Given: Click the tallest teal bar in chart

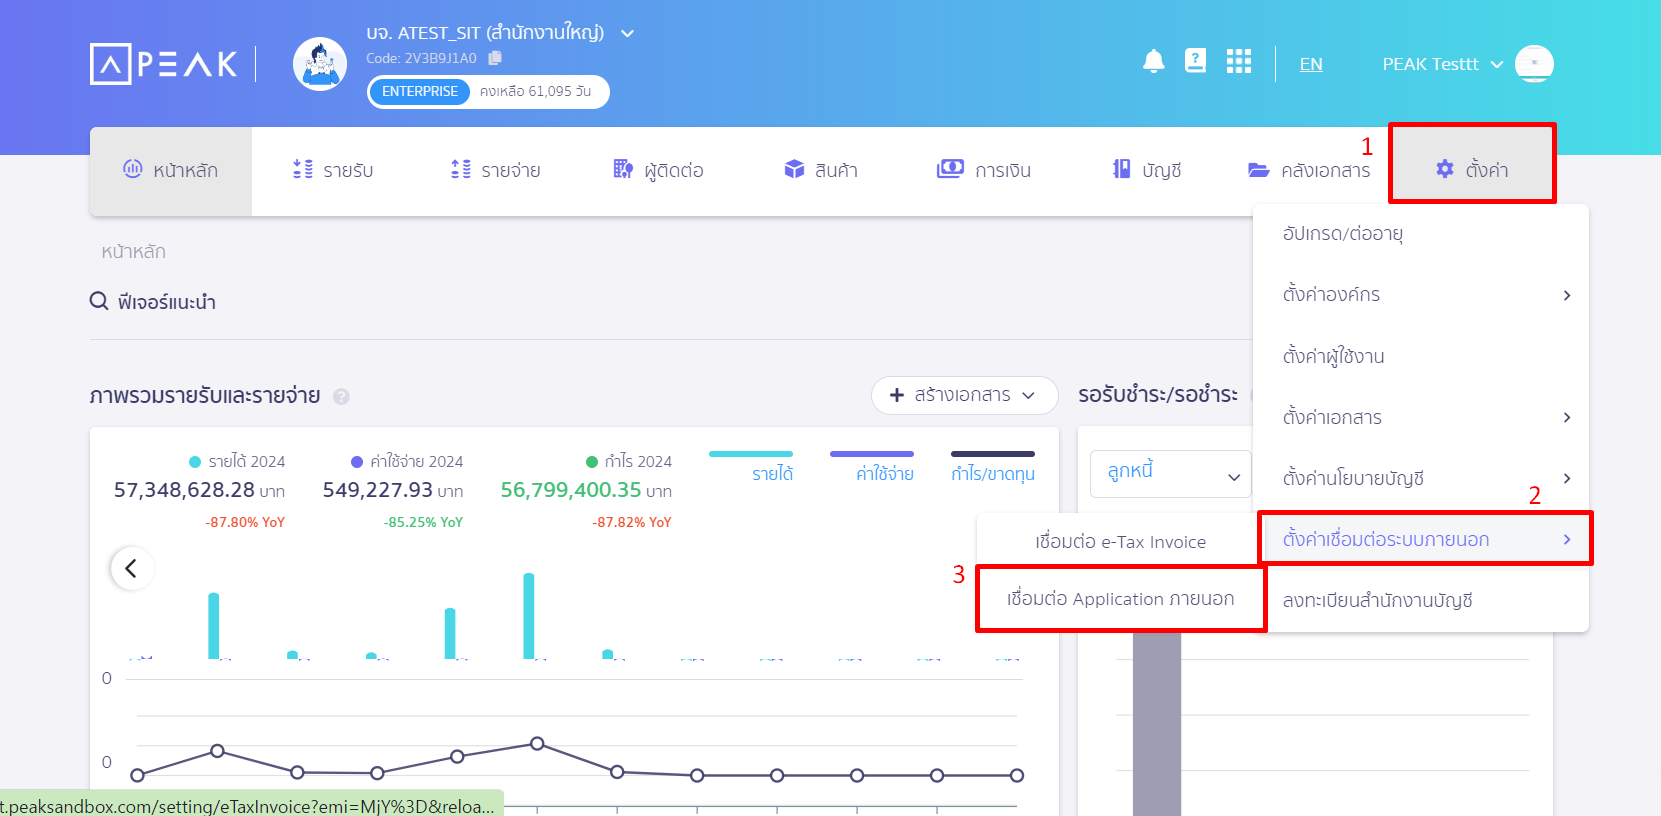Looking at the screenshot, I should click(x=529, y=616).
